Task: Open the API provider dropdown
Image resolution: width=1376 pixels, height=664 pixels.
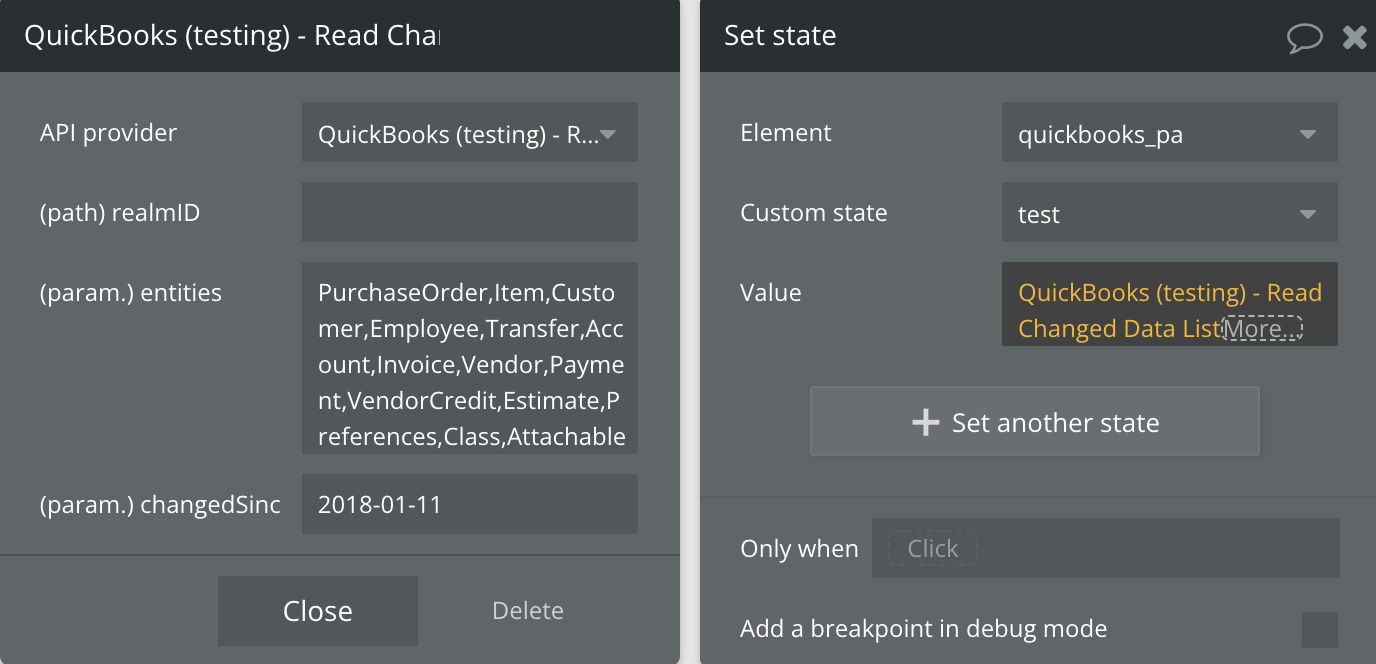Action: pyautogui.click(x=470, y=133)
